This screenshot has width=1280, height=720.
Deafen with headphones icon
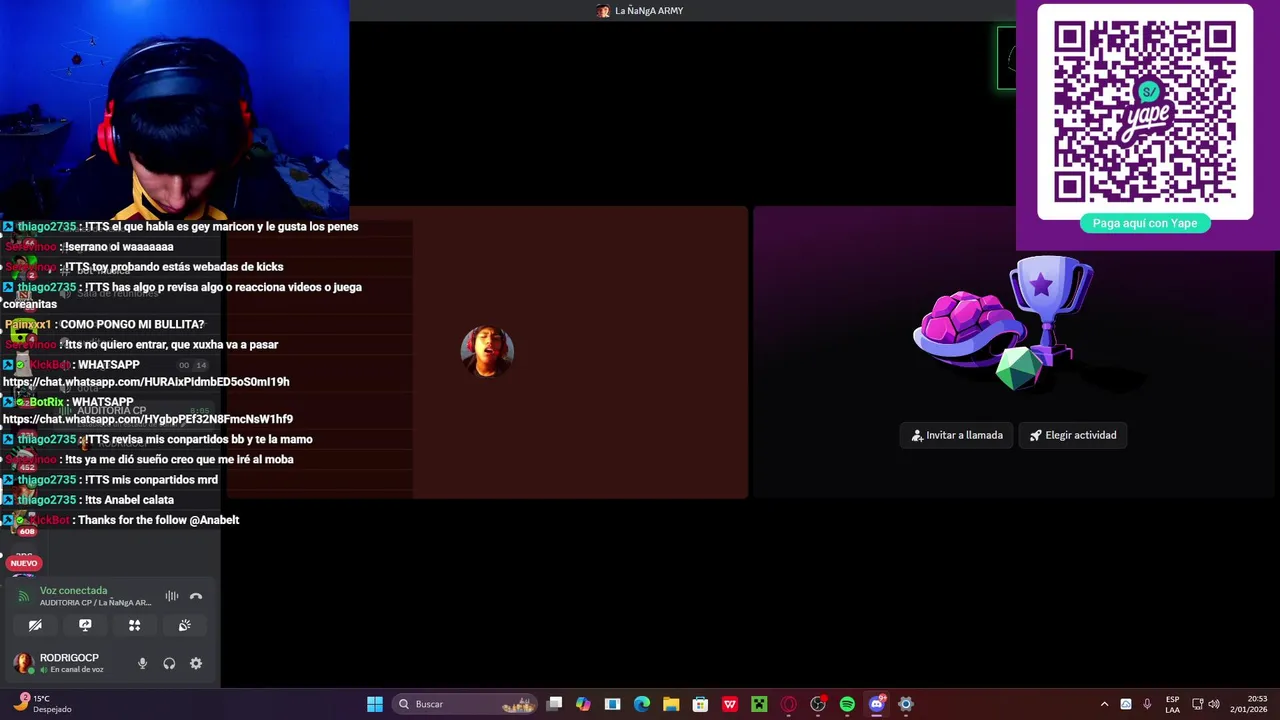169,663
